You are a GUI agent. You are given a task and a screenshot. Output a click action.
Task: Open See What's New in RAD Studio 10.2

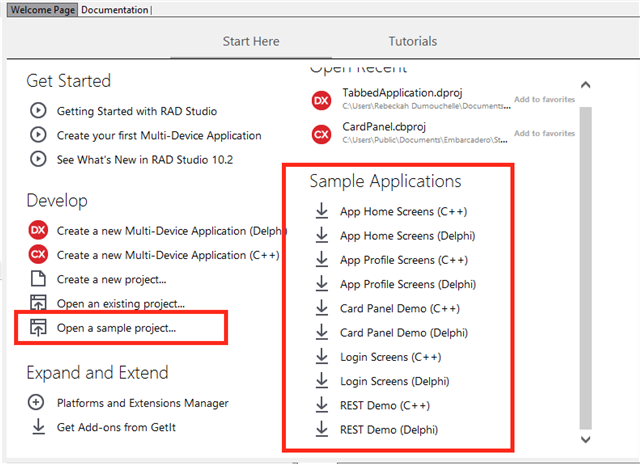point(145,160)
